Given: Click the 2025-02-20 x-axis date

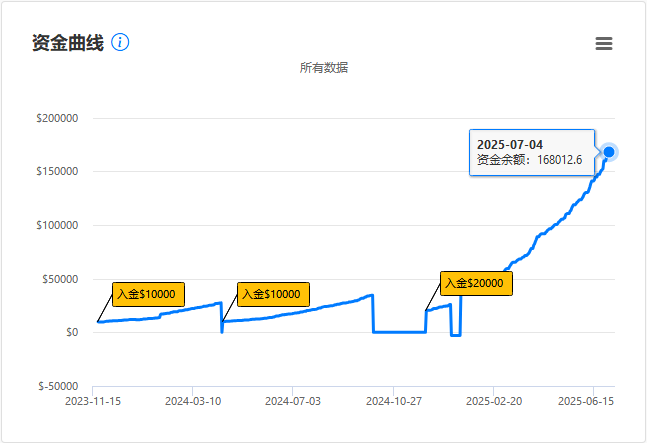Looking at the screenshot, I should (494, 401).
